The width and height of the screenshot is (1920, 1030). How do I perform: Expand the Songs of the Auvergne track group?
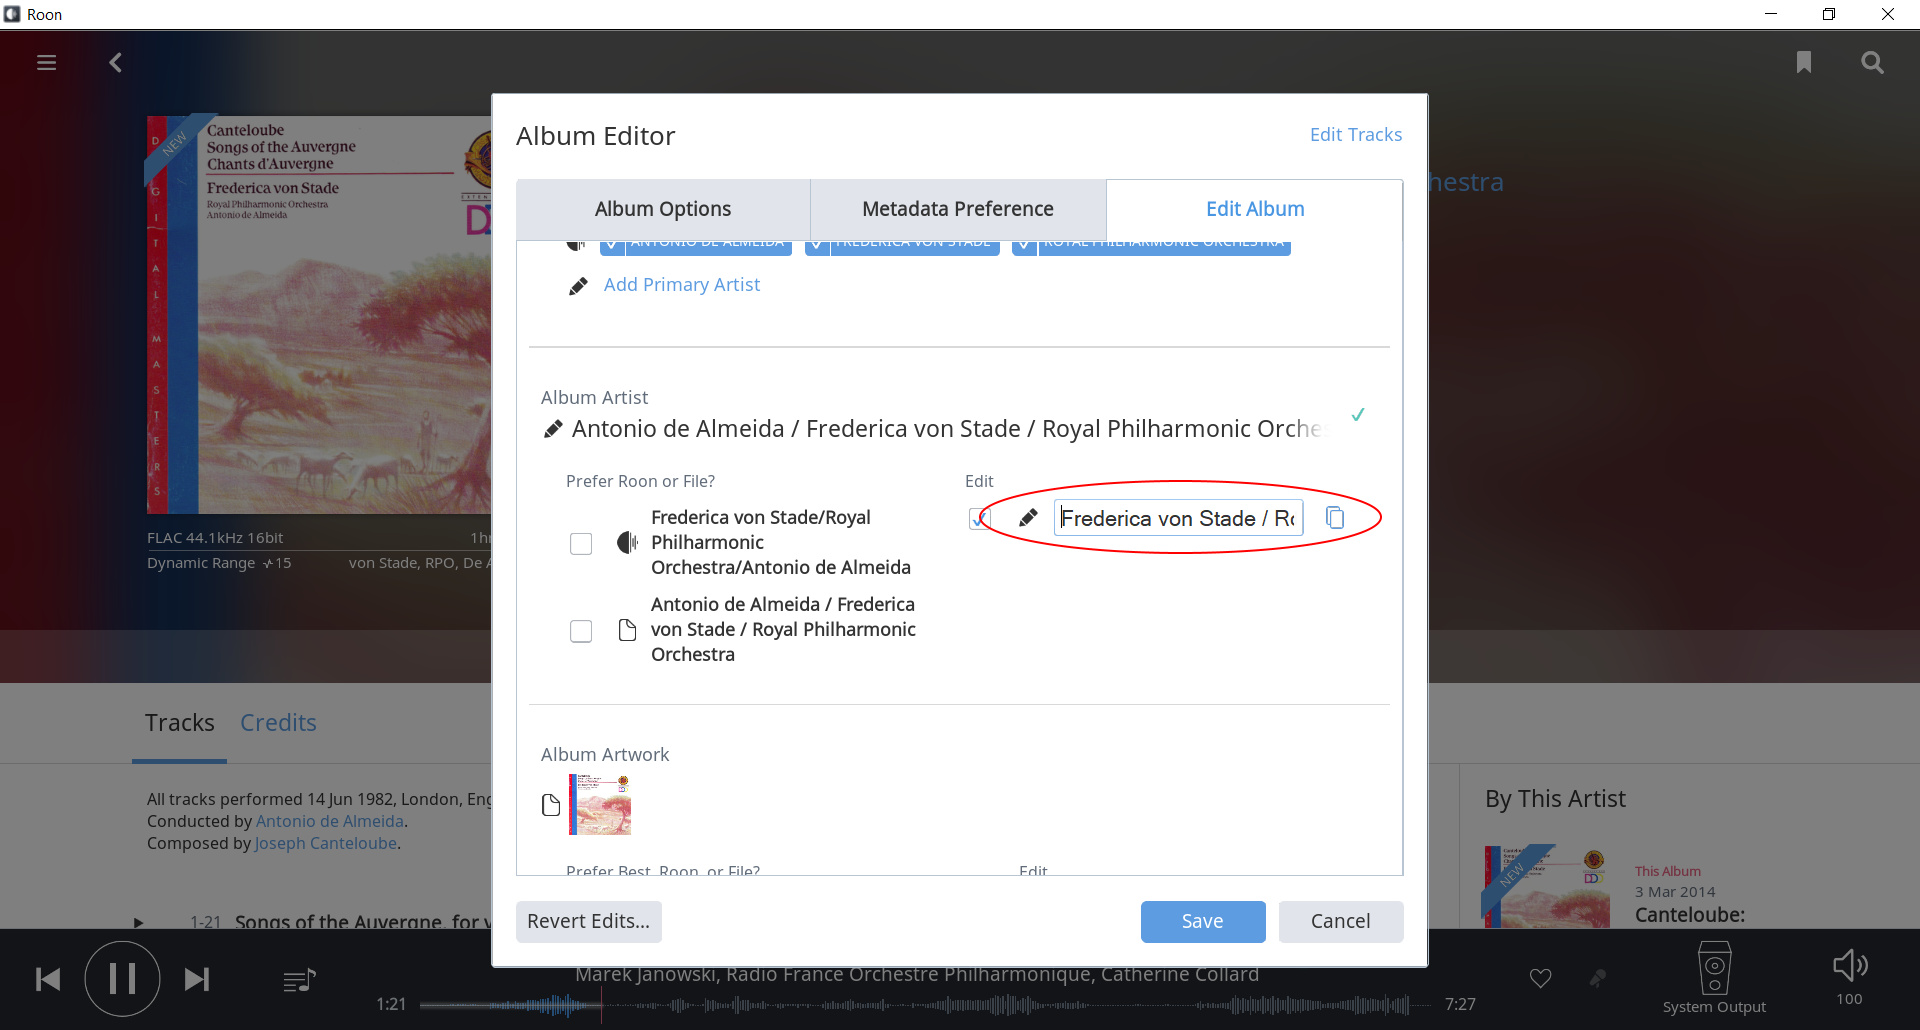point(139,922)
